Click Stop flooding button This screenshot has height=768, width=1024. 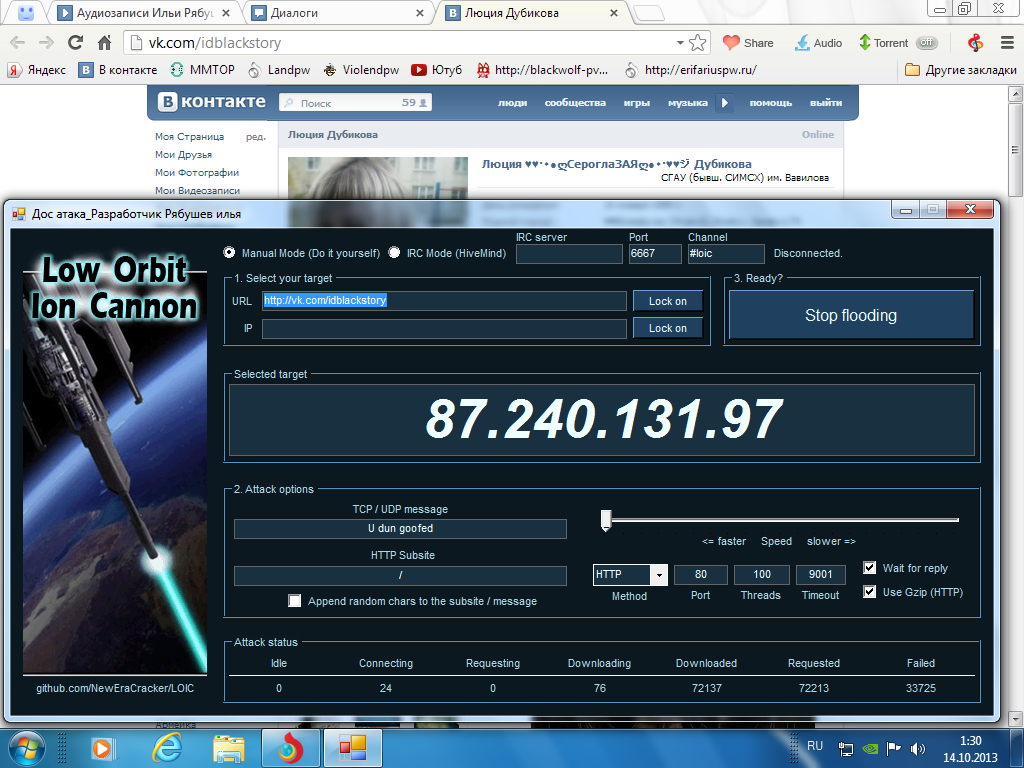point(851,315)
